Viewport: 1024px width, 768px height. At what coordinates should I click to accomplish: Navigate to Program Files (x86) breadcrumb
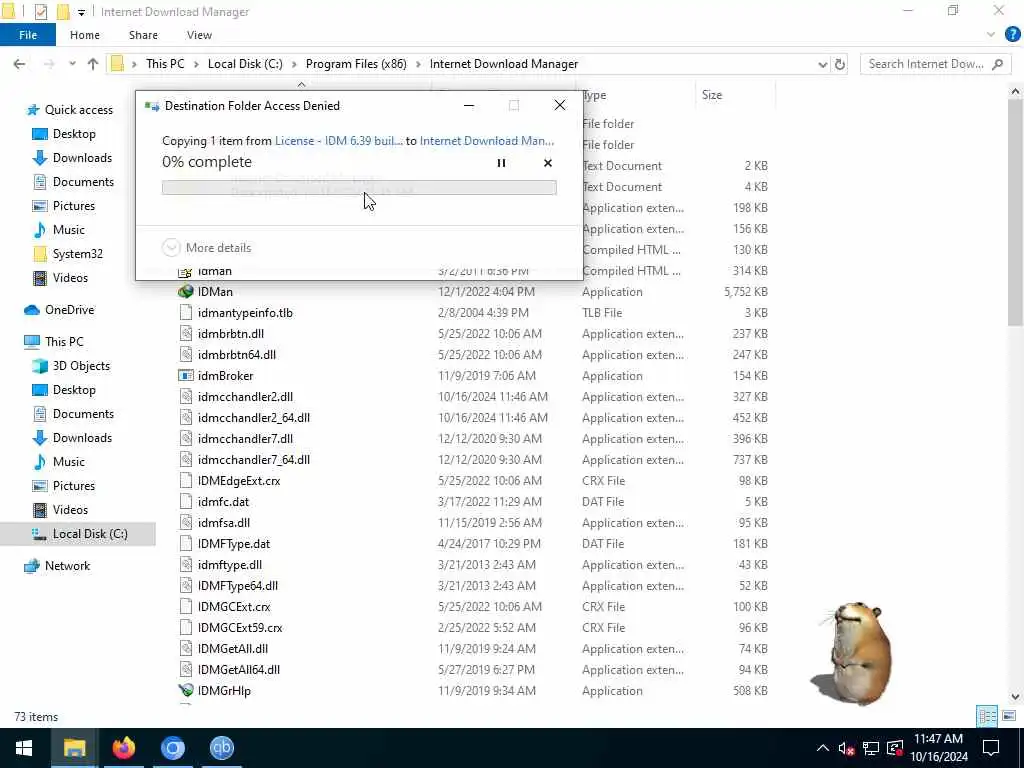click(x=356, y=64)
